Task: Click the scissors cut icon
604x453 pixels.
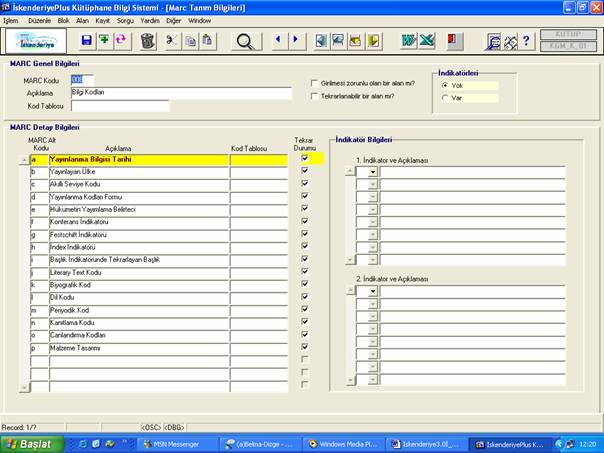Action: (171, 40)
